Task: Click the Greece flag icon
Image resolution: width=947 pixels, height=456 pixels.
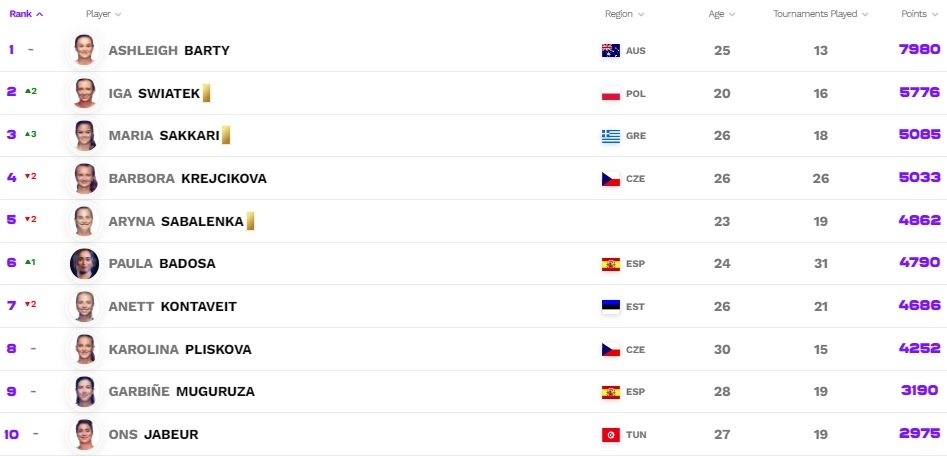Action: click(x=611, y=136)
